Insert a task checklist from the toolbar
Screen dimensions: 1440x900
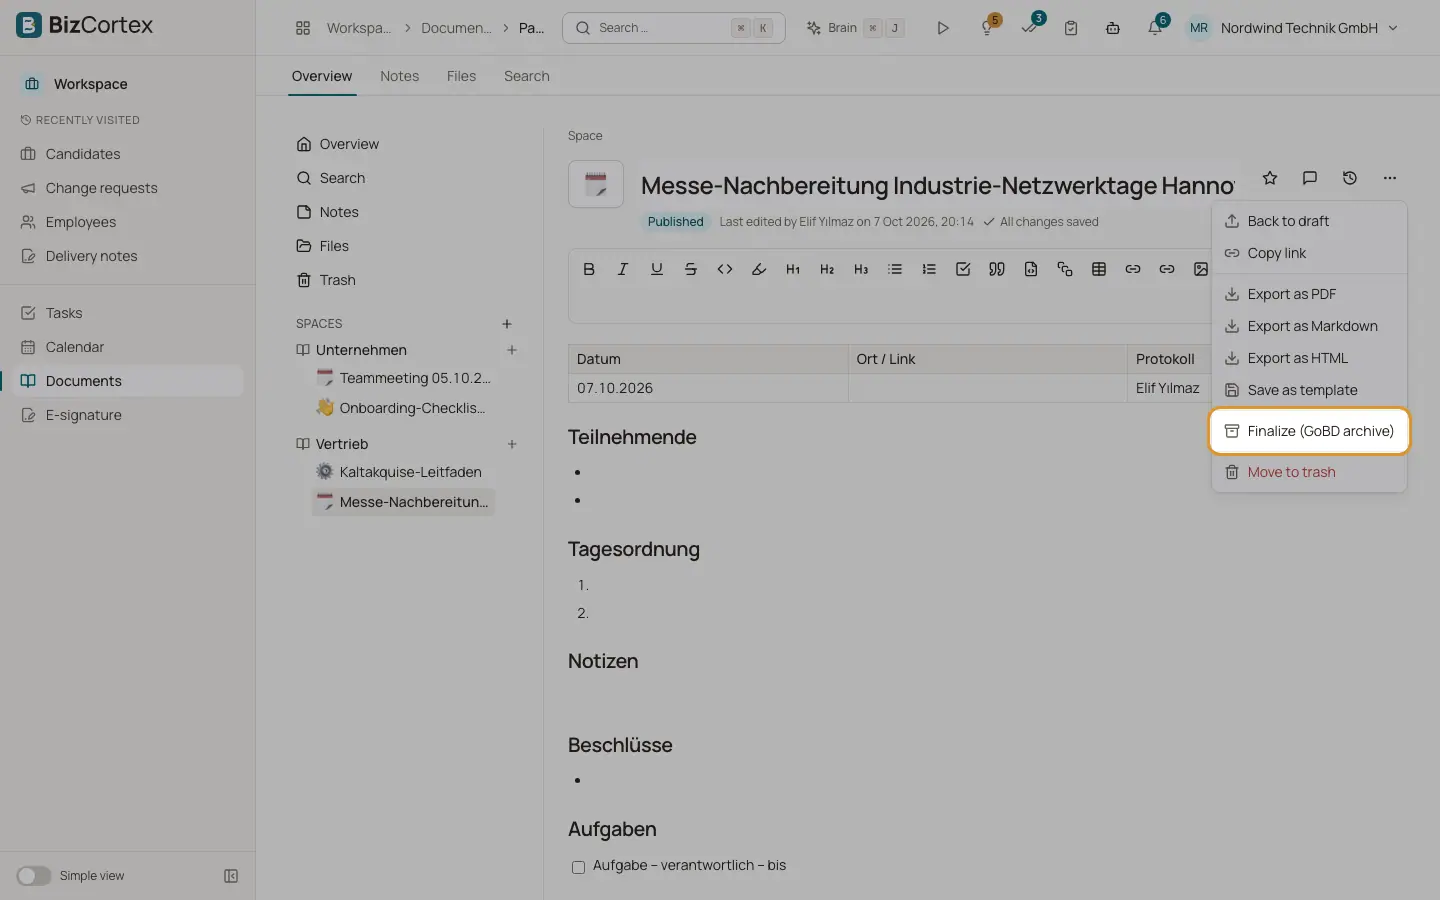[x=963, y=269]
